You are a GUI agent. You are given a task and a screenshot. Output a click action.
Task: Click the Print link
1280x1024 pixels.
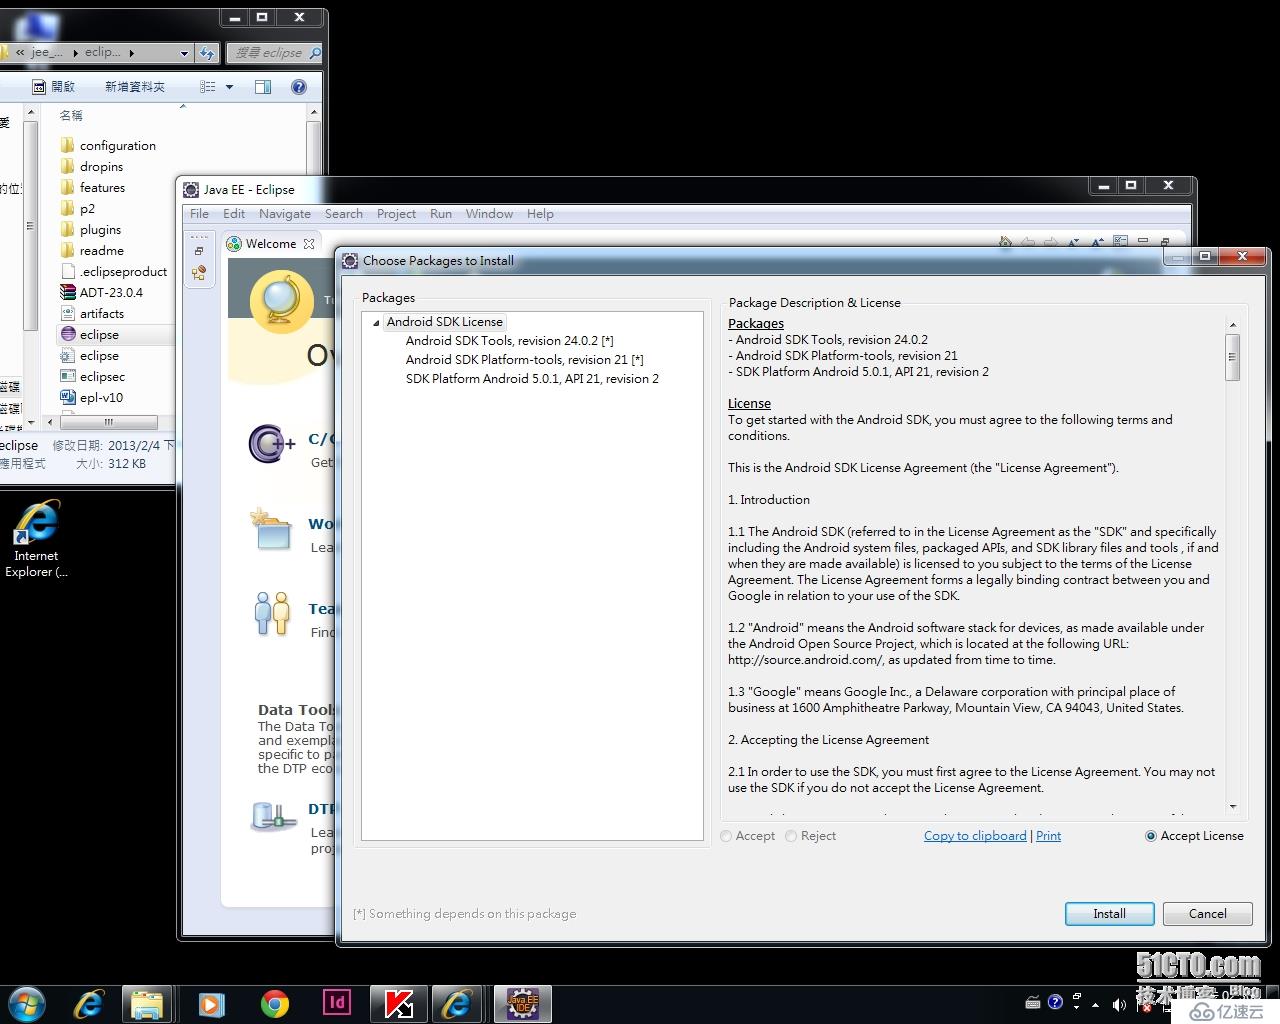(x=1048, y=836)
